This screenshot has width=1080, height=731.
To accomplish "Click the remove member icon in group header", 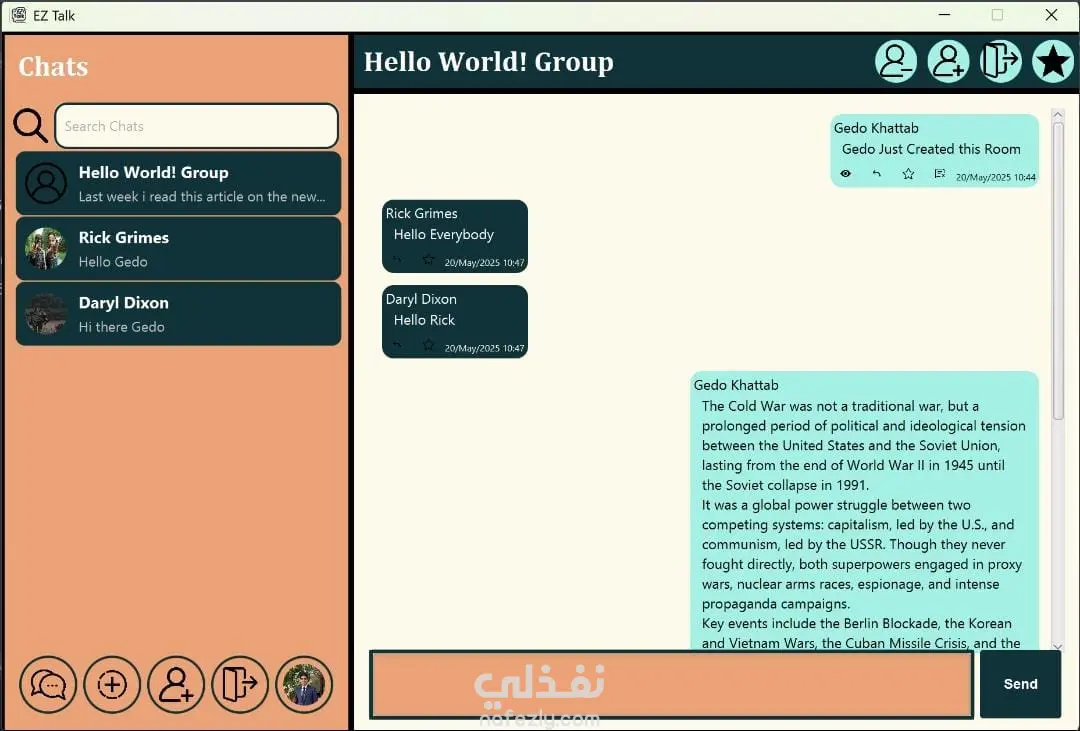I will (x=895, y=61).
